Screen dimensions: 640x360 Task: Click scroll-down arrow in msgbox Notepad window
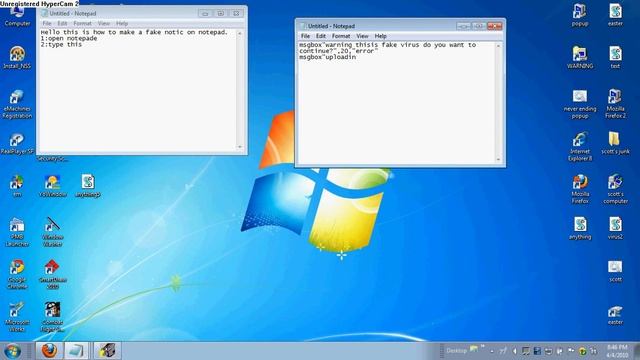click(498, 160)
